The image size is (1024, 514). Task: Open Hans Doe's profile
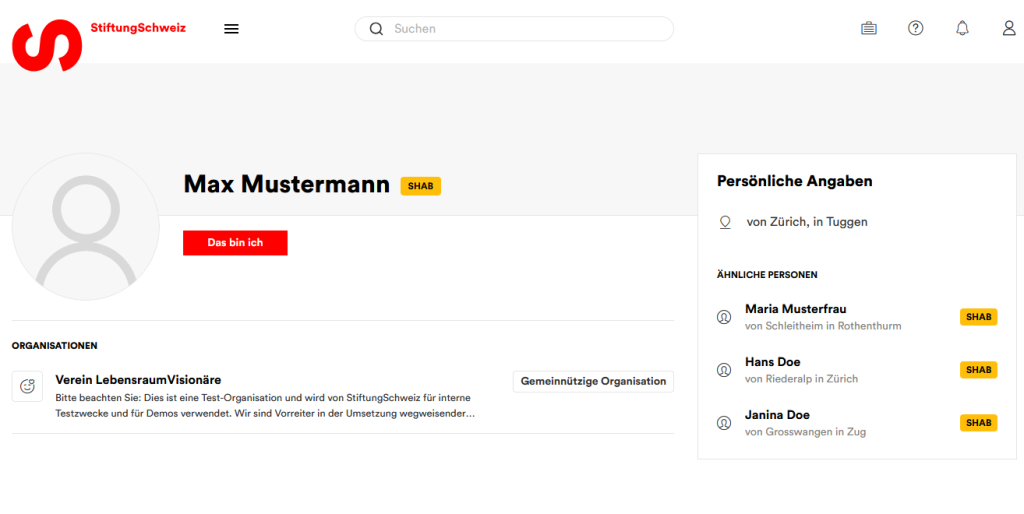click(772, 362)
